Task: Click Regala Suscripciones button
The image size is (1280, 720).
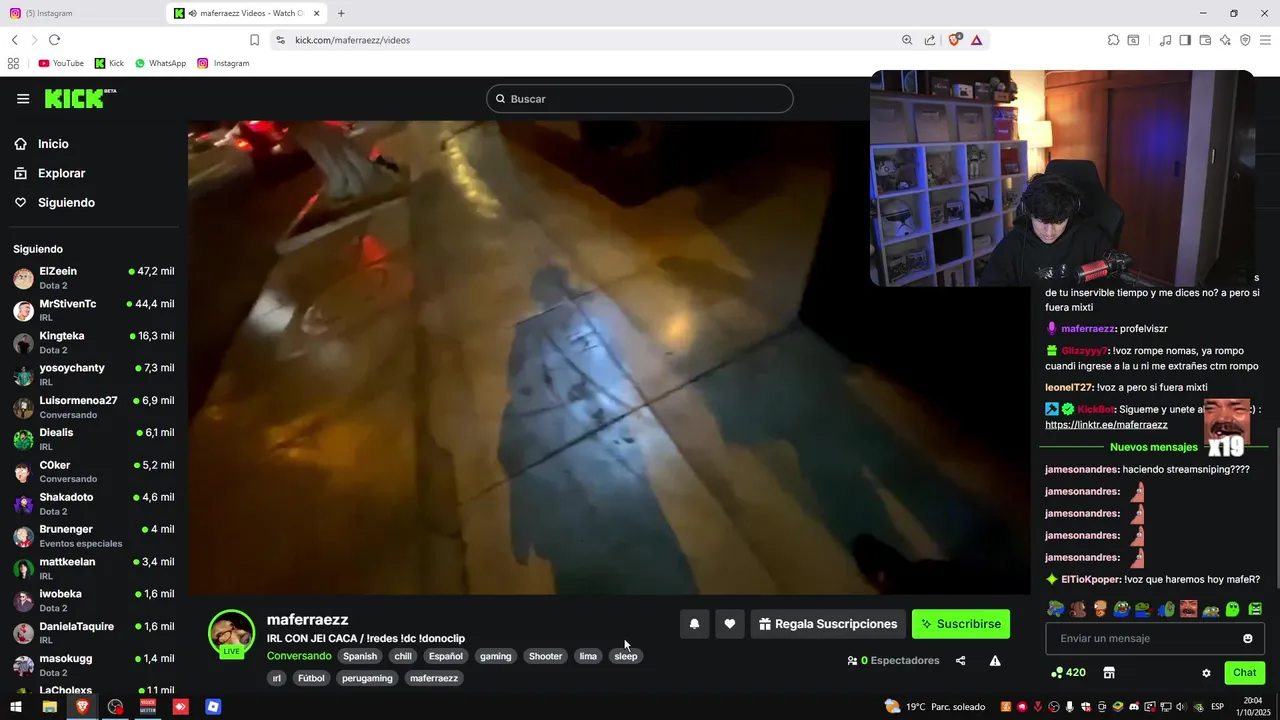Action: tap(828, 624)
